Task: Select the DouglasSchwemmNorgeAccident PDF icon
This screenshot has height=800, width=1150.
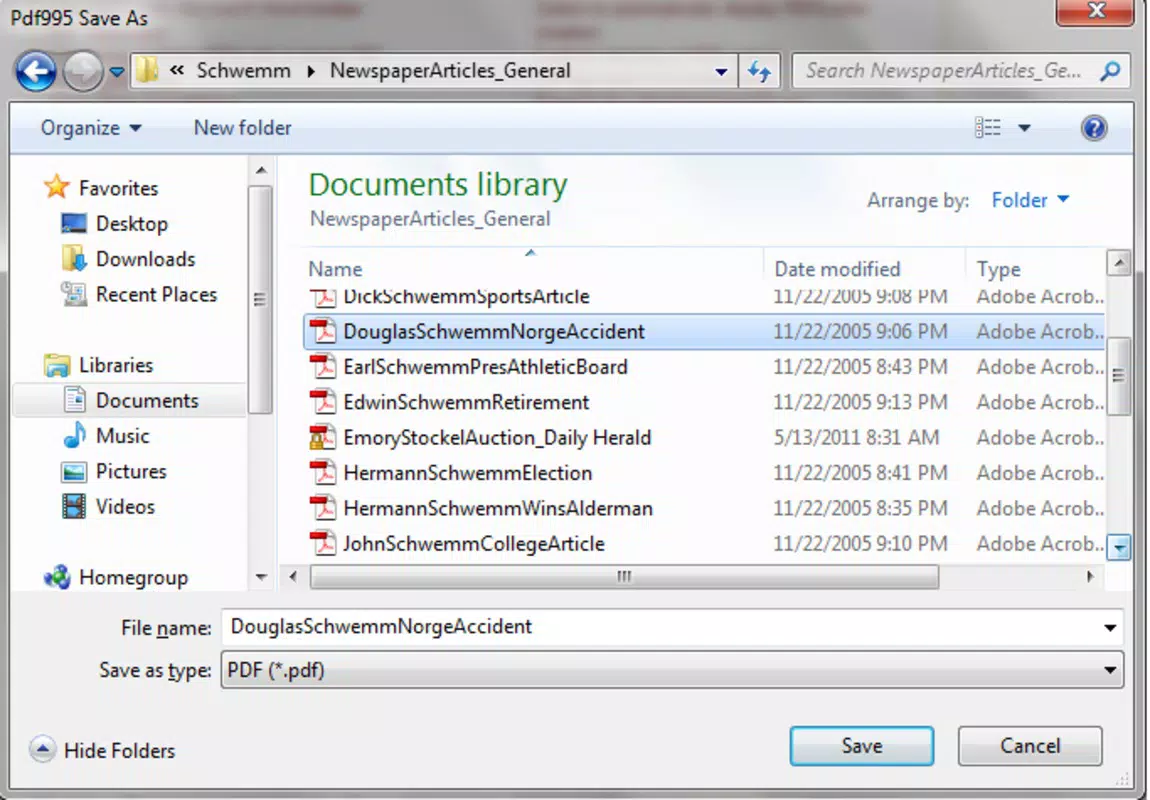Action: 322,331
